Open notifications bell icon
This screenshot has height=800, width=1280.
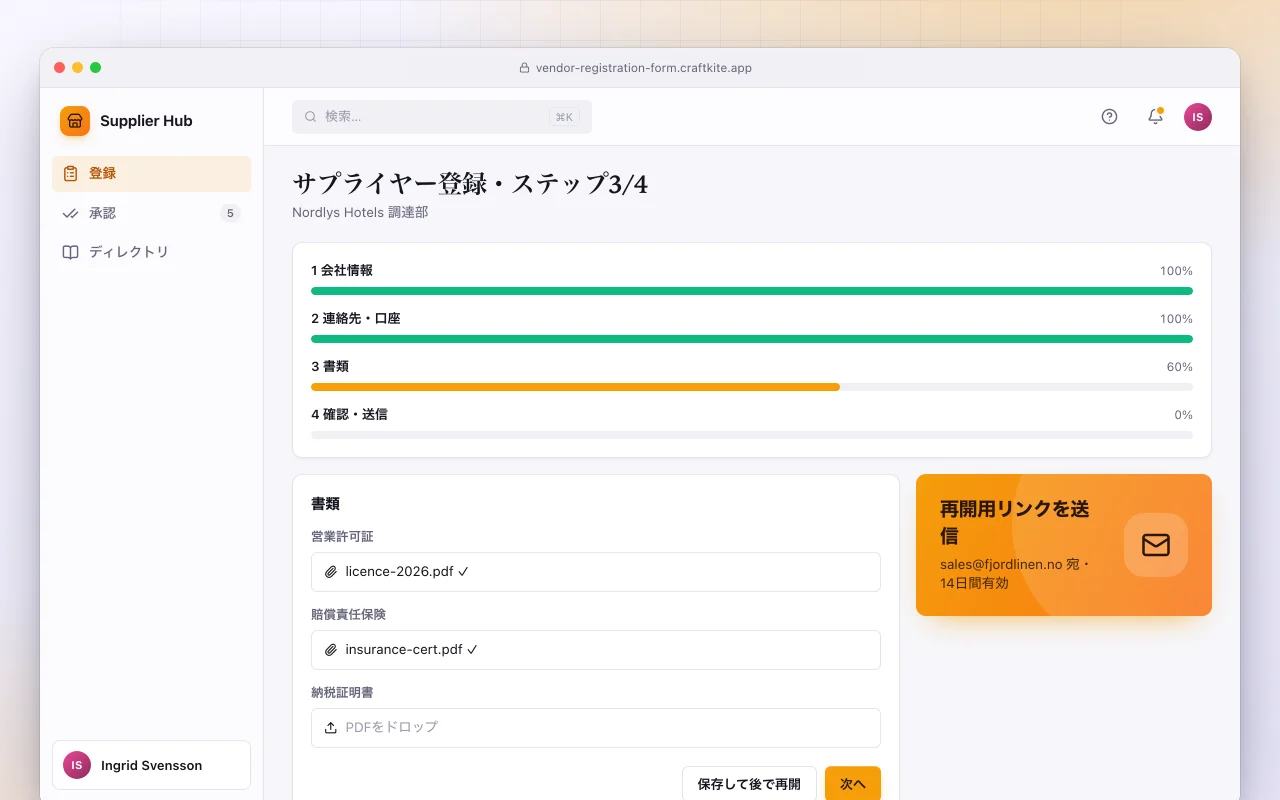(1155, 117)
